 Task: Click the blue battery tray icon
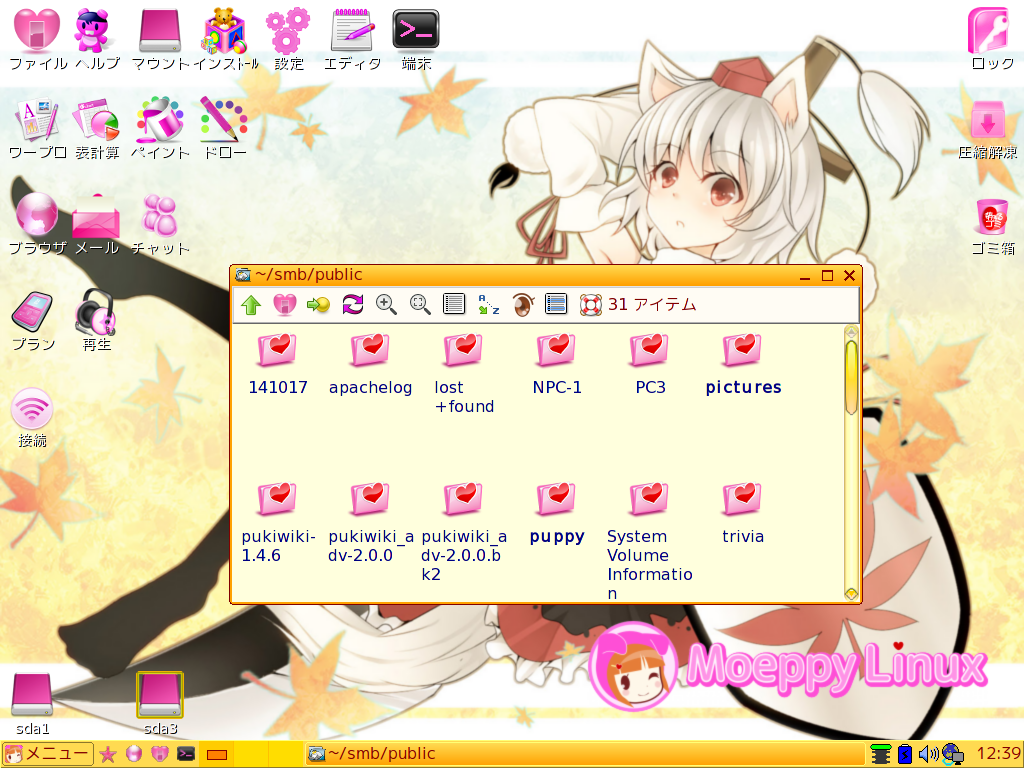click(904, 754)
